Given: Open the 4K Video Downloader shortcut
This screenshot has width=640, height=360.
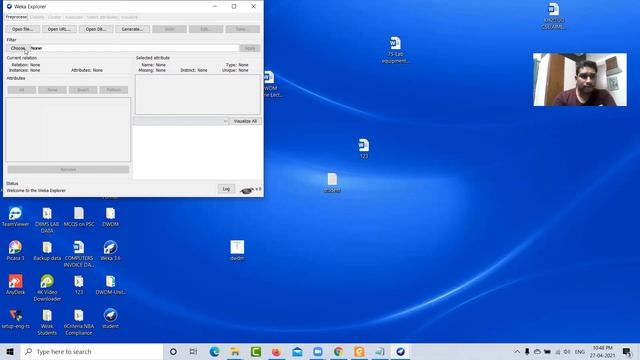Looking at the screenshot, I should click(x=47, y=287).
